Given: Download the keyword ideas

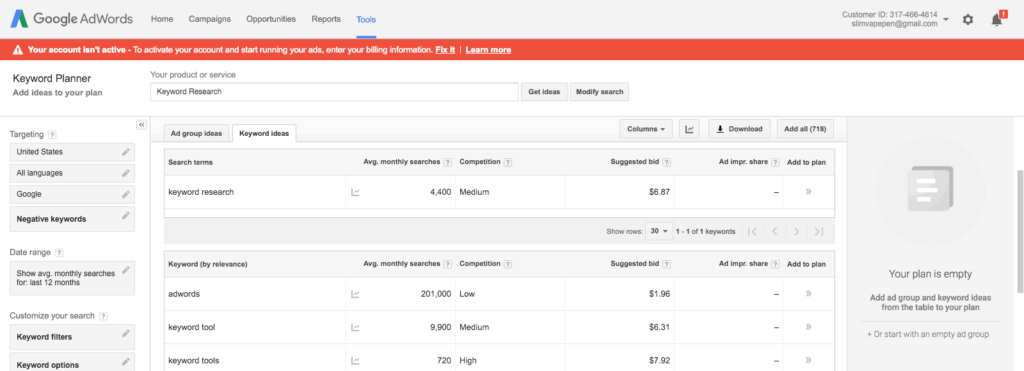Looking at the screenshot, I should (x=739, y=129).
